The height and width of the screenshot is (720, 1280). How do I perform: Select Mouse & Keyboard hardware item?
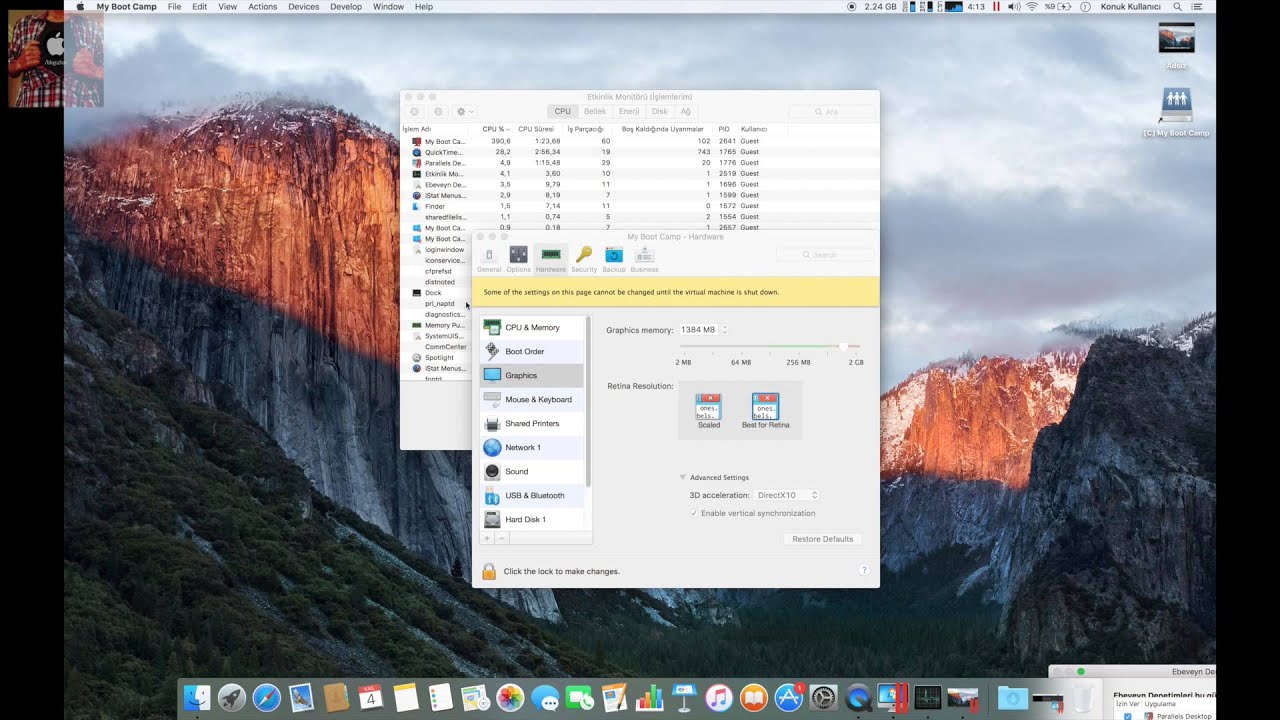(x=532, y=399)
